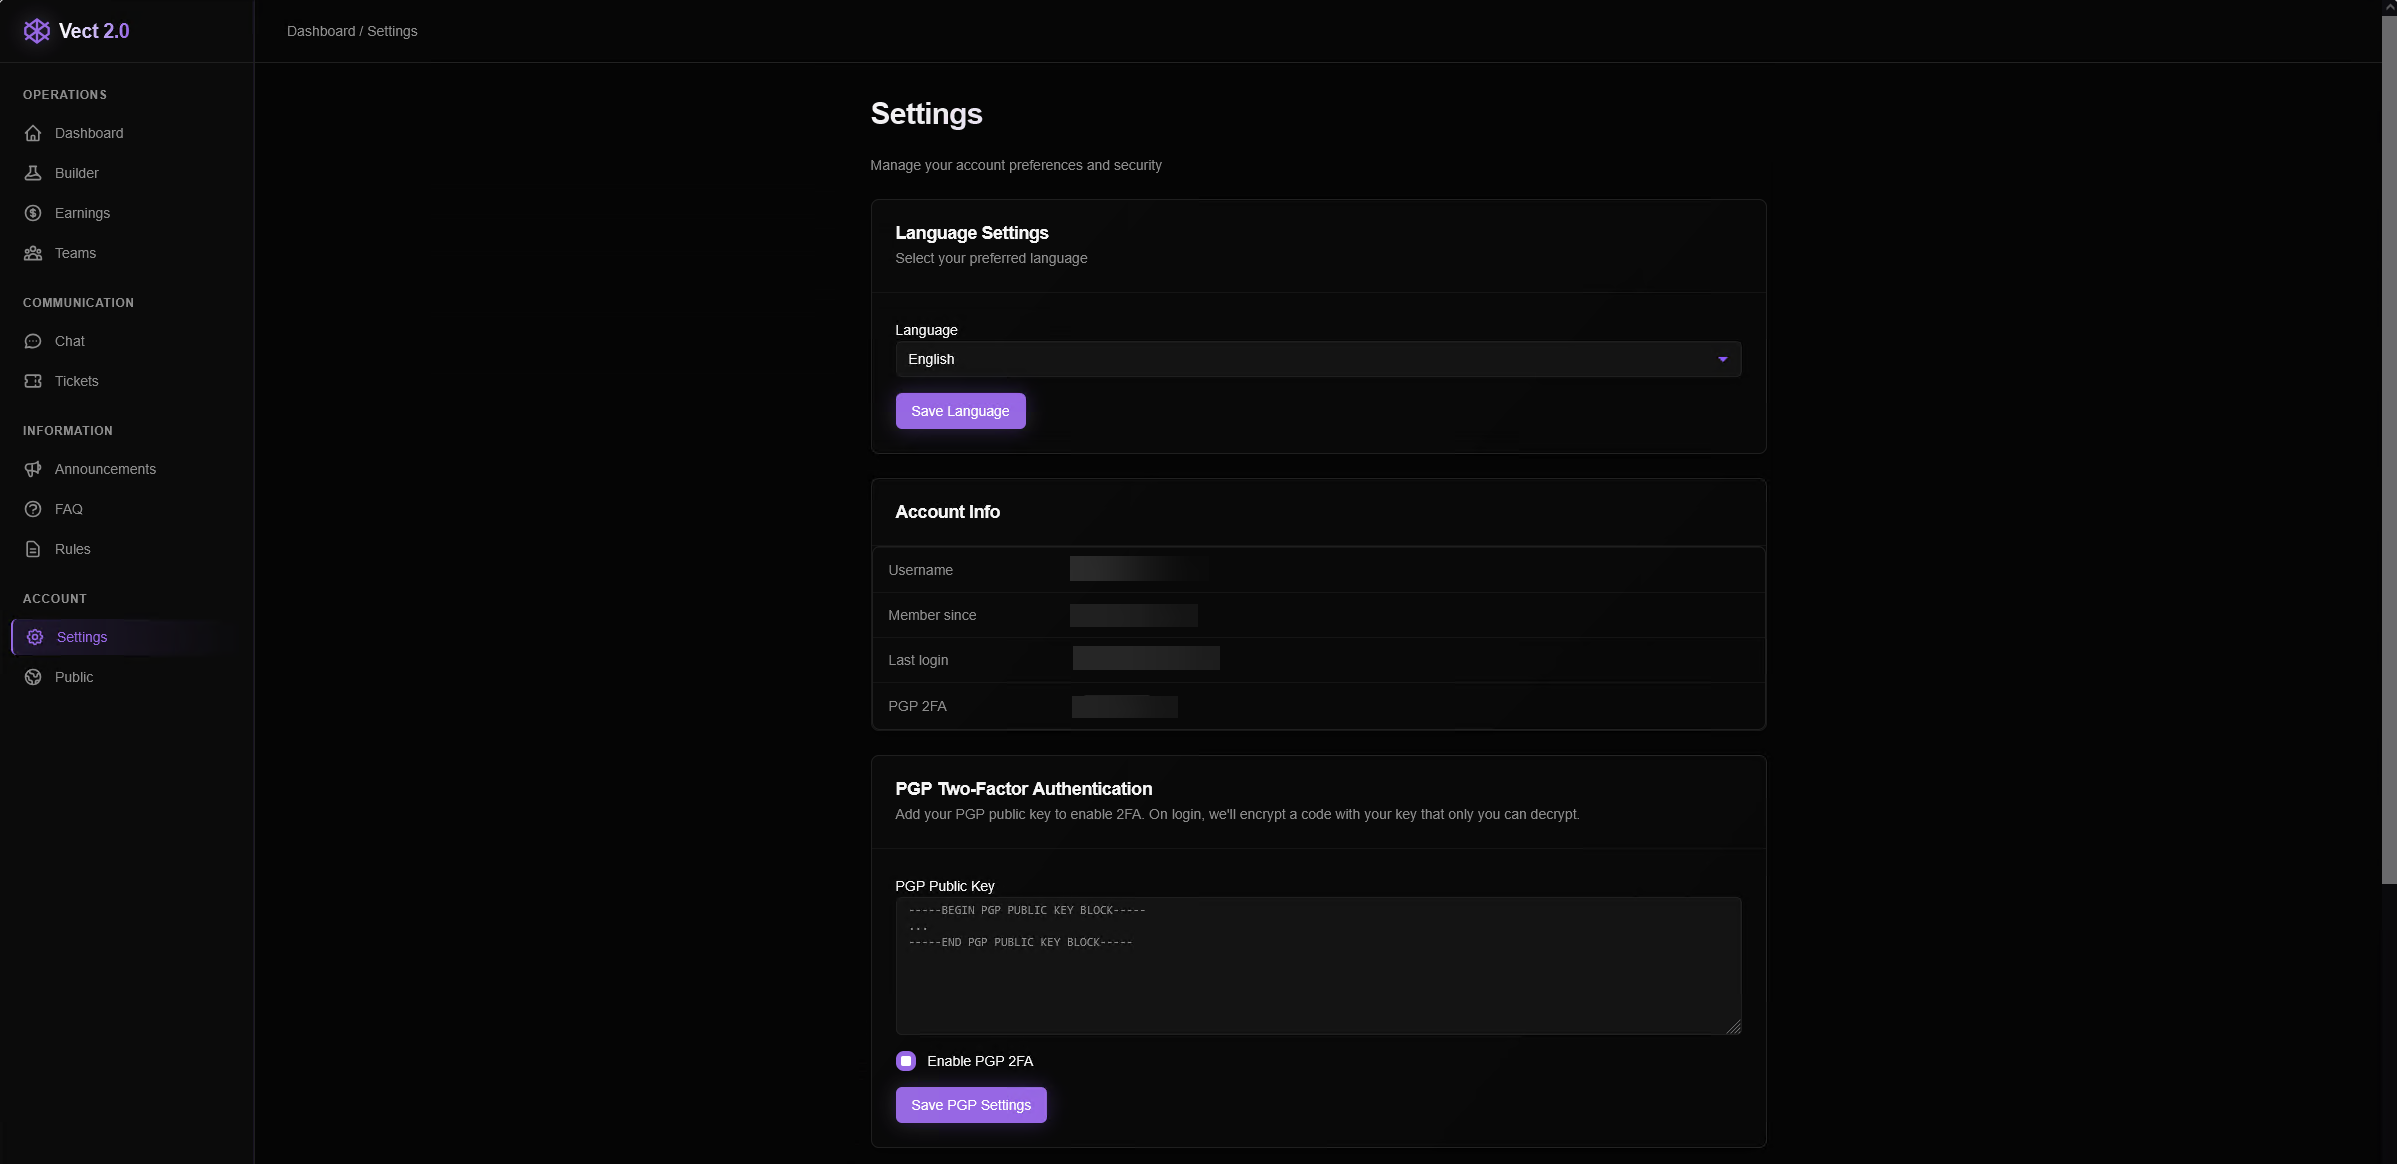Screen dimensions: 2397x1164
Task: Click the Chat speech bubble icon
Action: point(34,340)
